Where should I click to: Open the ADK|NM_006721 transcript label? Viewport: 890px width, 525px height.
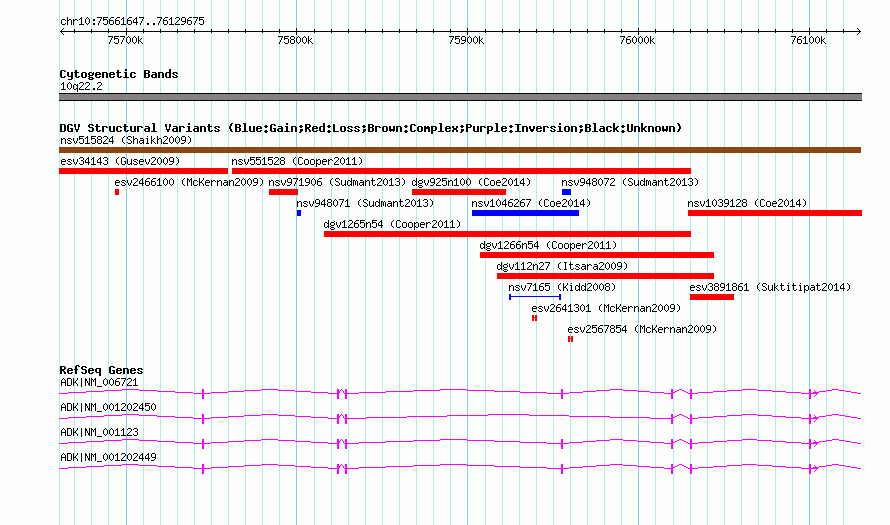pos(99,383)
